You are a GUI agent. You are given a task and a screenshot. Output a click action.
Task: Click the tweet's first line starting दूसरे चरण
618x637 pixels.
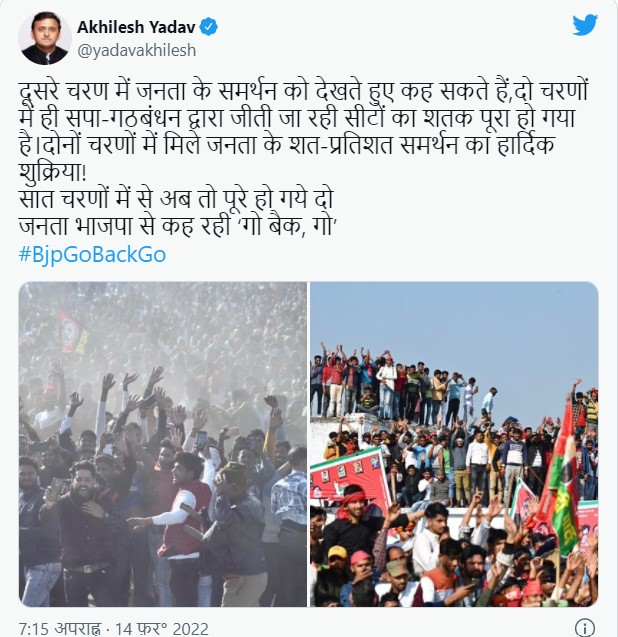coord(304,91)
